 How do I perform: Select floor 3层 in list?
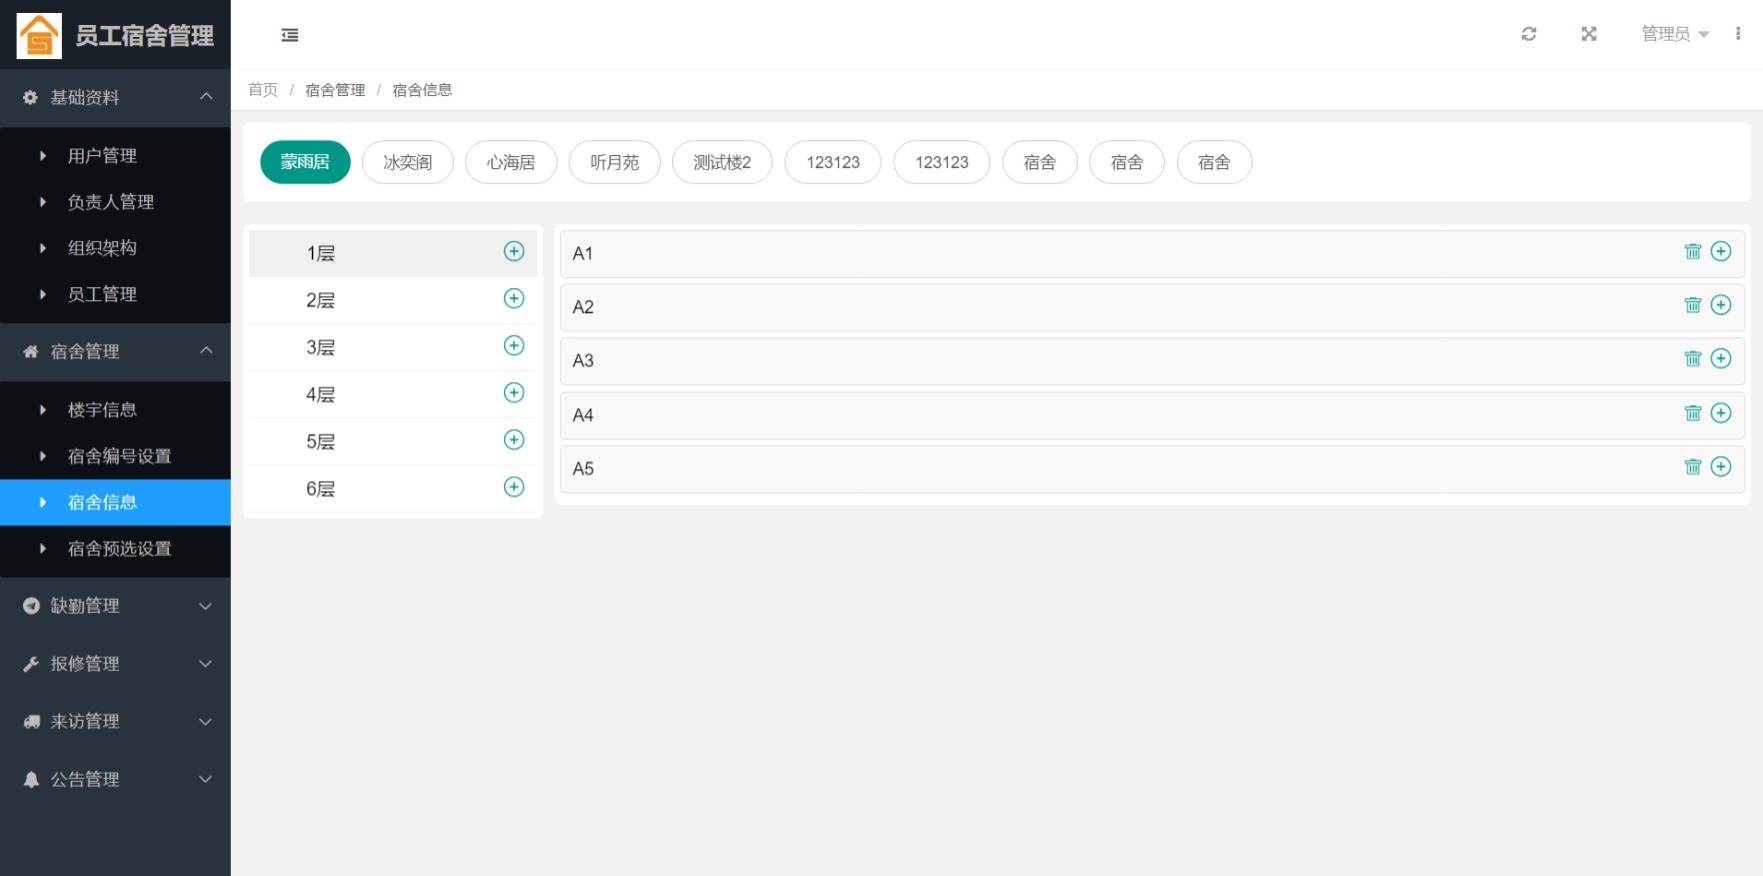click(393, 347)
